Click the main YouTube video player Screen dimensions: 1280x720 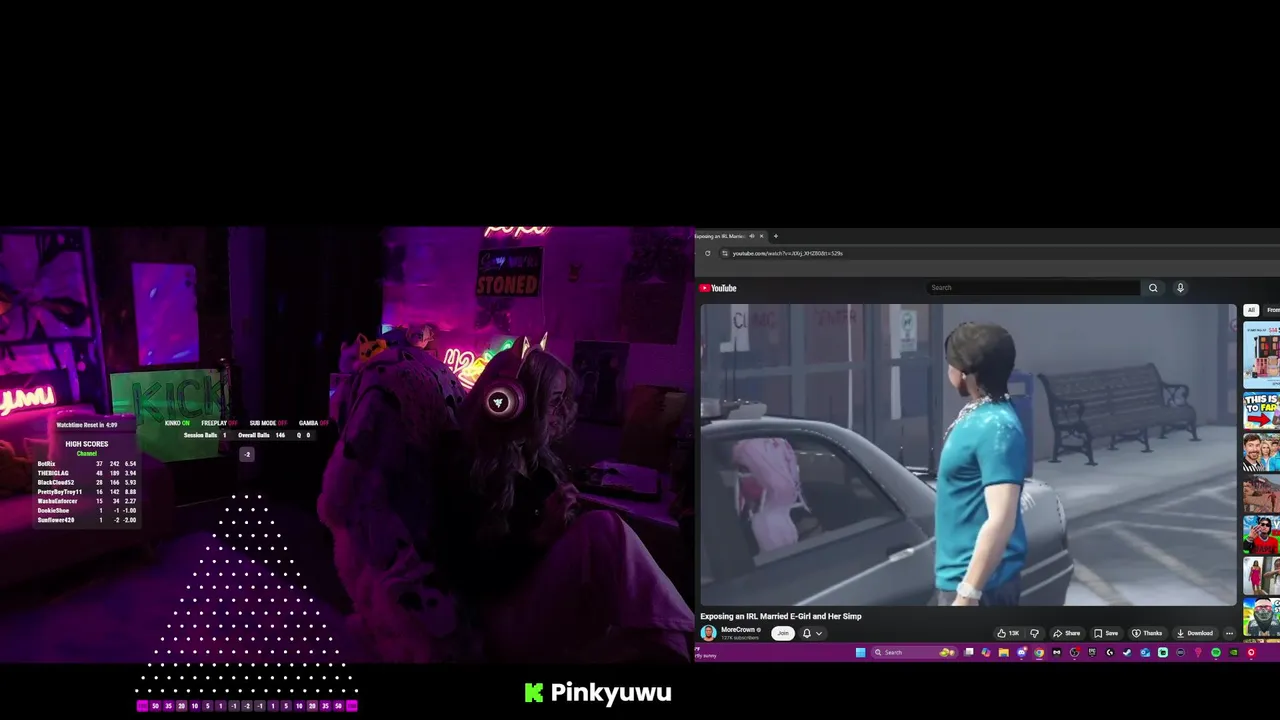click(x=968, y=455)
